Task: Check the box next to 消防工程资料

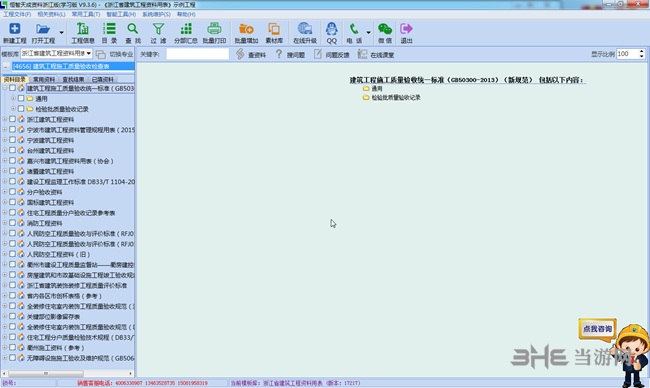Action: click(12, 223)
